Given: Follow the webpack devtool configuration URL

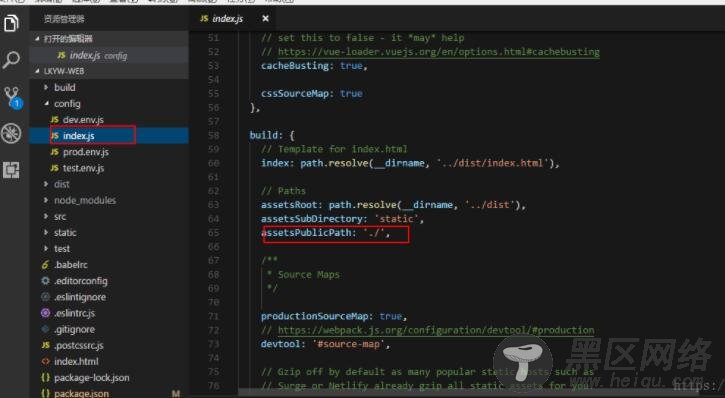Looking at the screenshot, I should tap(436, 330).
